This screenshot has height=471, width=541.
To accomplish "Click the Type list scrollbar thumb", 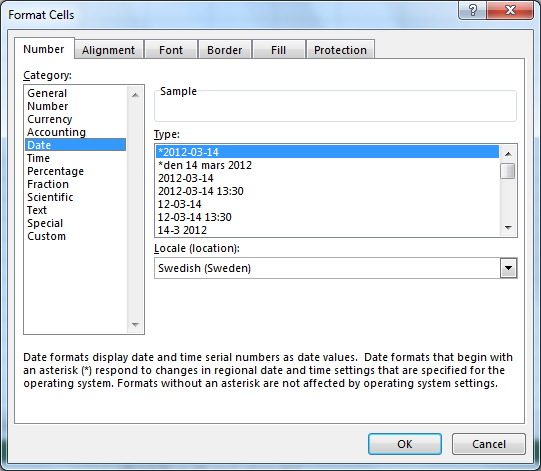I will click(508, 171).
